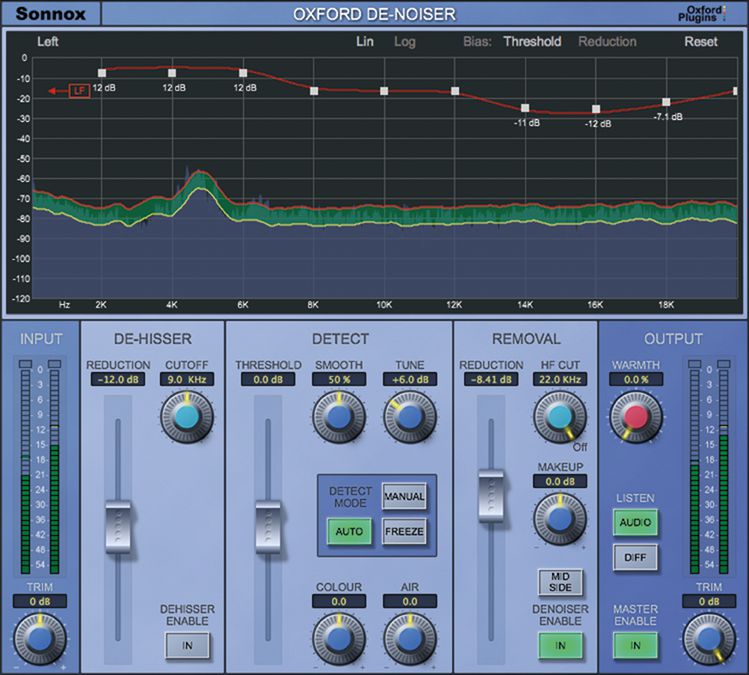The width and height of the screenshot is (749, 675).
Task: Click the Air knob
Action: coord(408,633)
